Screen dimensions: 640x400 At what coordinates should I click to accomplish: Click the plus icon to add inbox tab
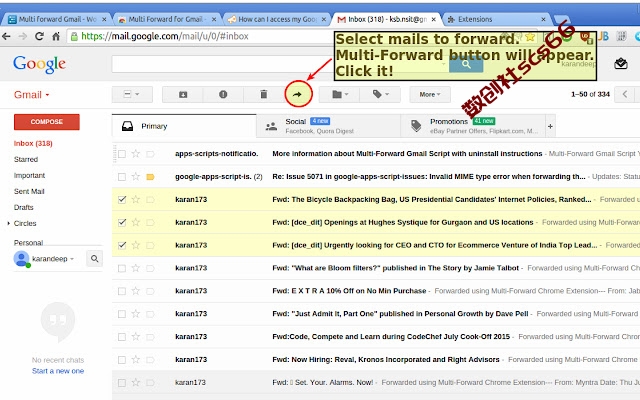point(550,127)
